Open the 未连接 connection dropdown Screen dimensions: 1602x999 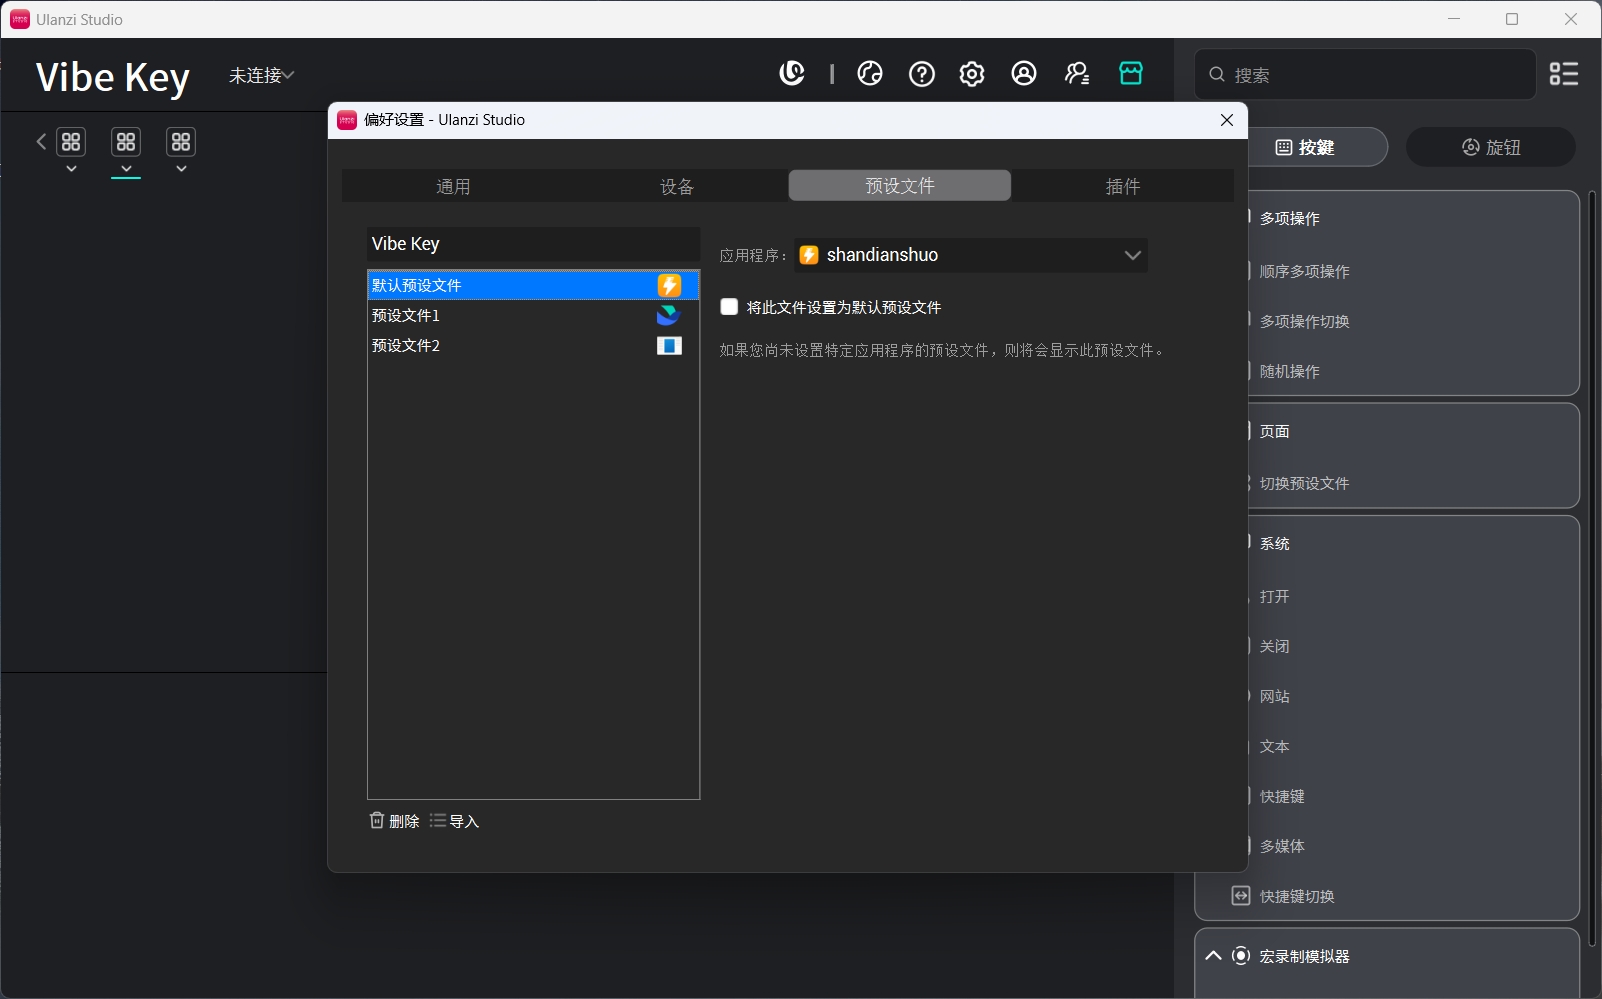pyautogui.click(x=261, y=75)
